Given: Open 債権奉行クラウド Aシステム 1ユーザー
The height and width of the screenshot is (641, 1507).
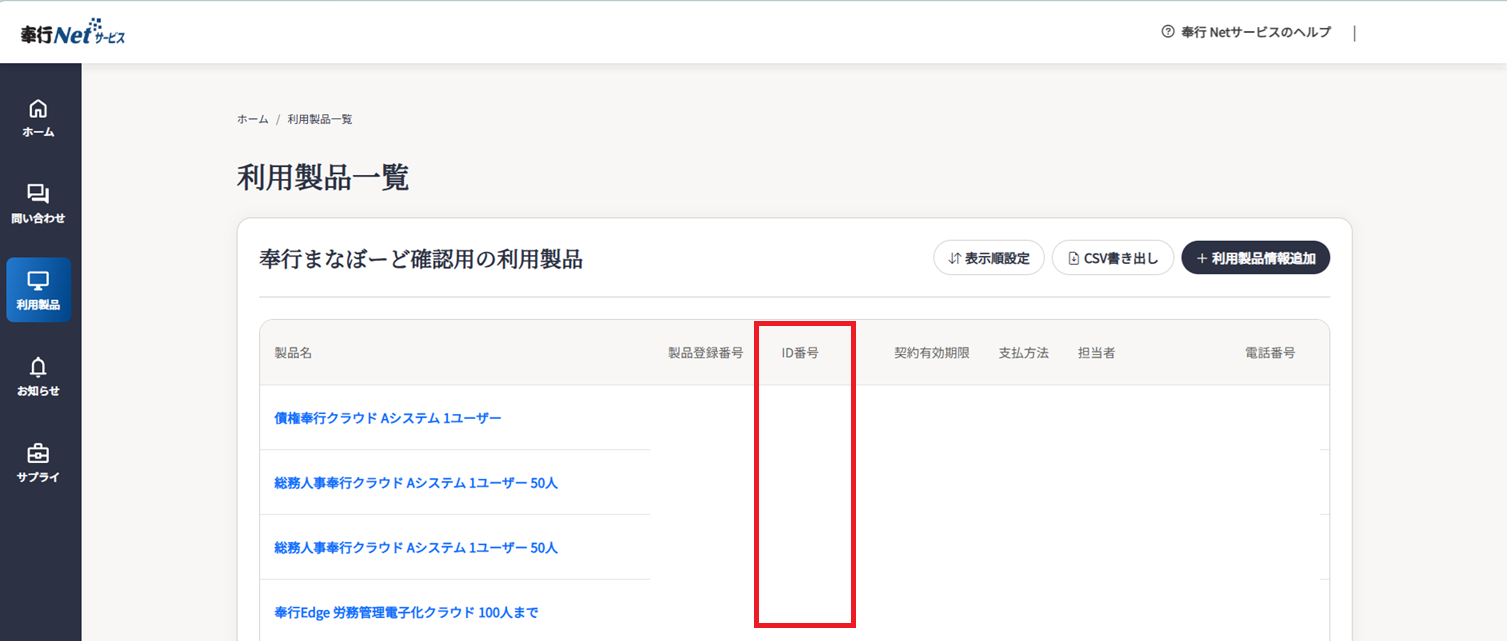Looking at the screenshot, I should point(388,418).
